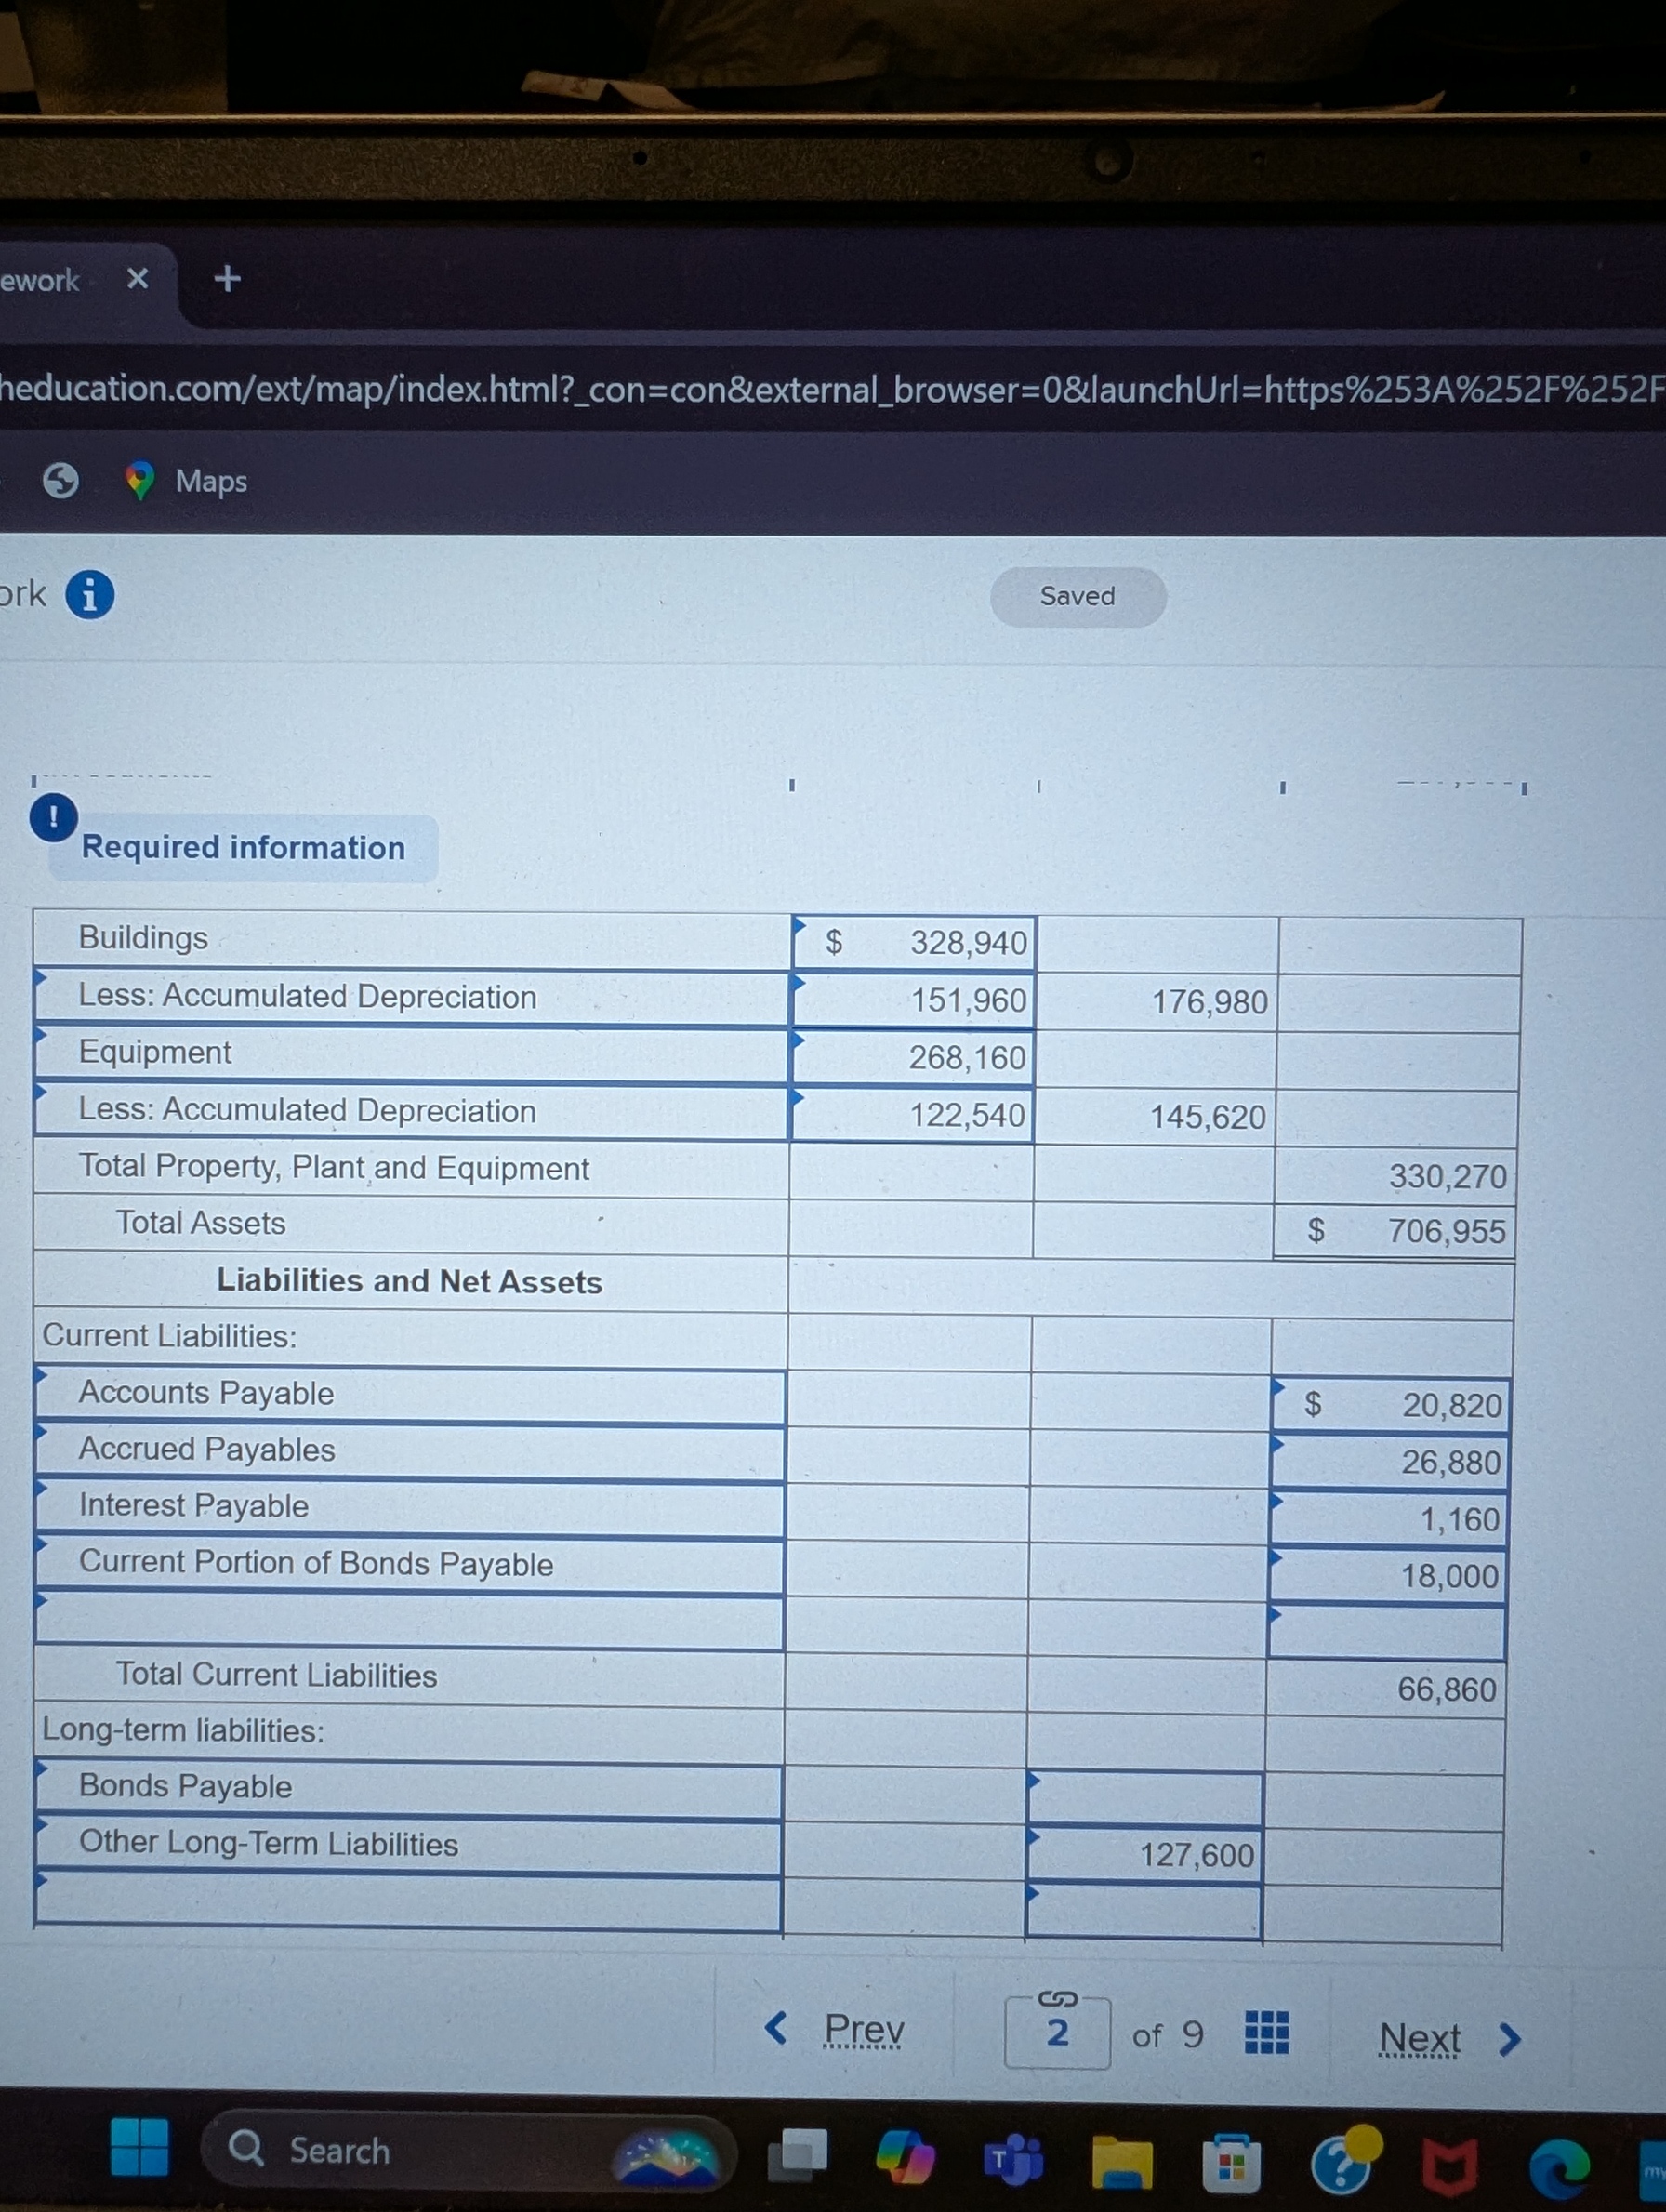Open the globe bookmark icon
1666x2212 pixels.
click(61, 481)
